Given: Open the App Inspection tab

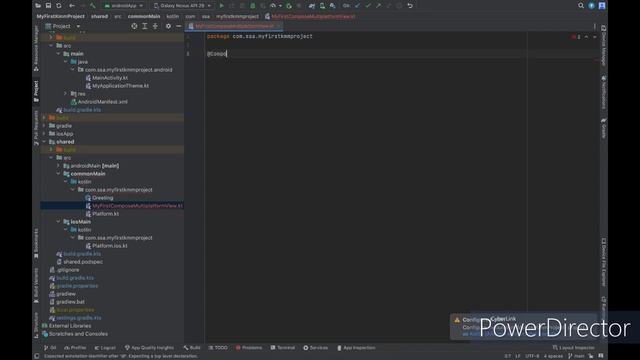Looking at the screenshot, I should (356, 348).
